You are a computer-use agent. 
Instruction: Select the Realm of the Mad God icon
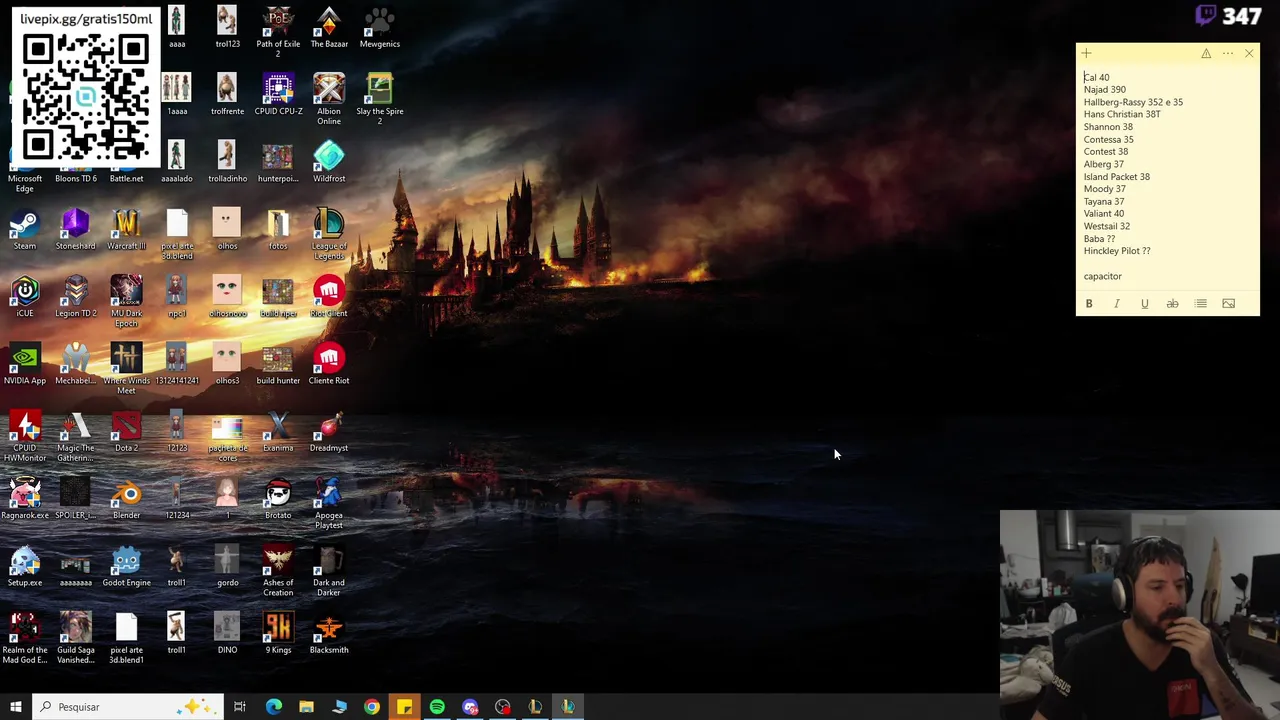click(25, 638)
